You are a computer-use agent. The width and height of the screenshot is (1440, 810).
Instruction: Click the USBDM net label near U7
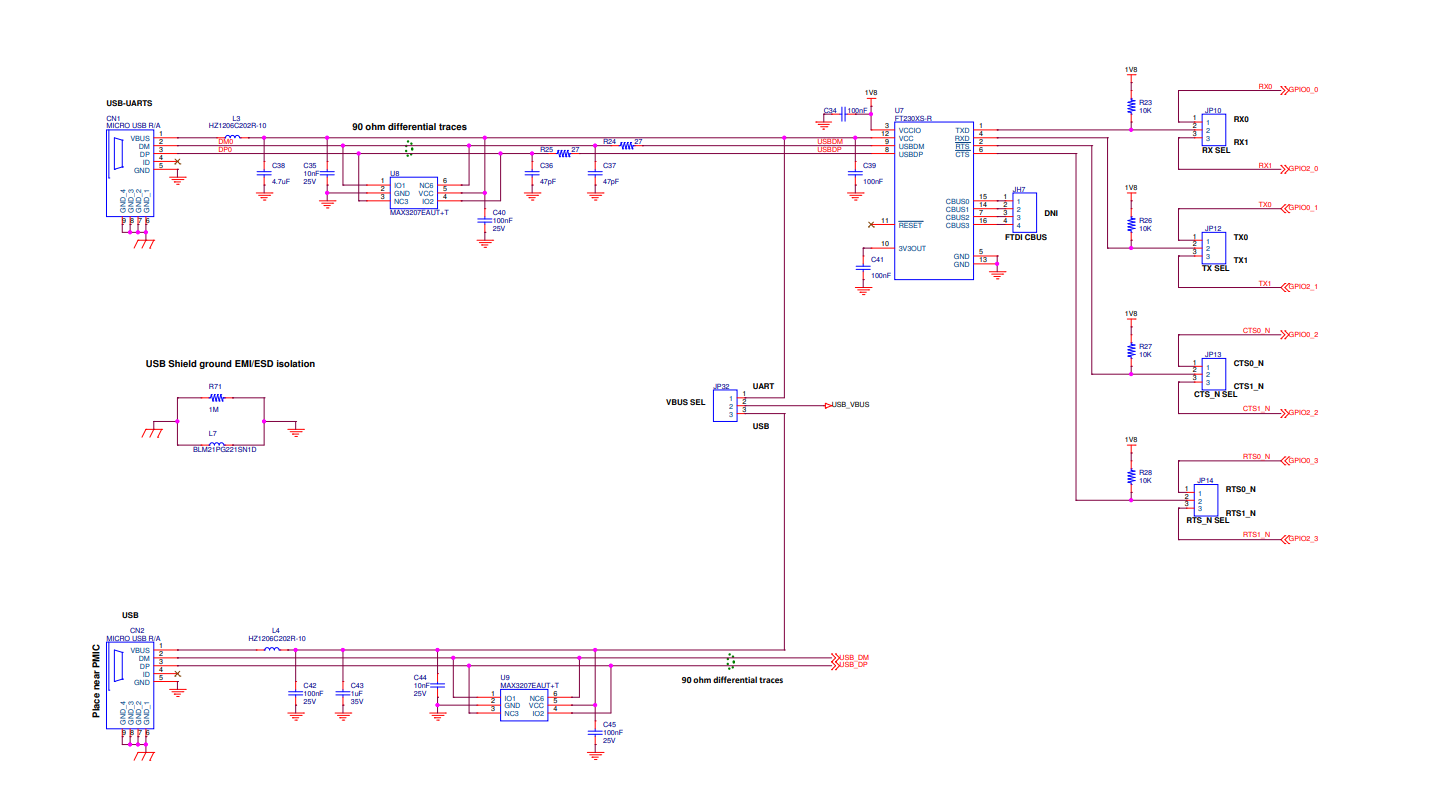click(829, 141)
